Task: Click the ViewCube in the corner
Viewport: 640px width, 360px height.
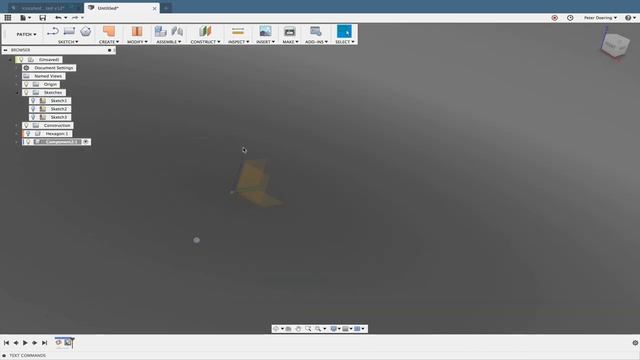Action: (x=615, y=44)
